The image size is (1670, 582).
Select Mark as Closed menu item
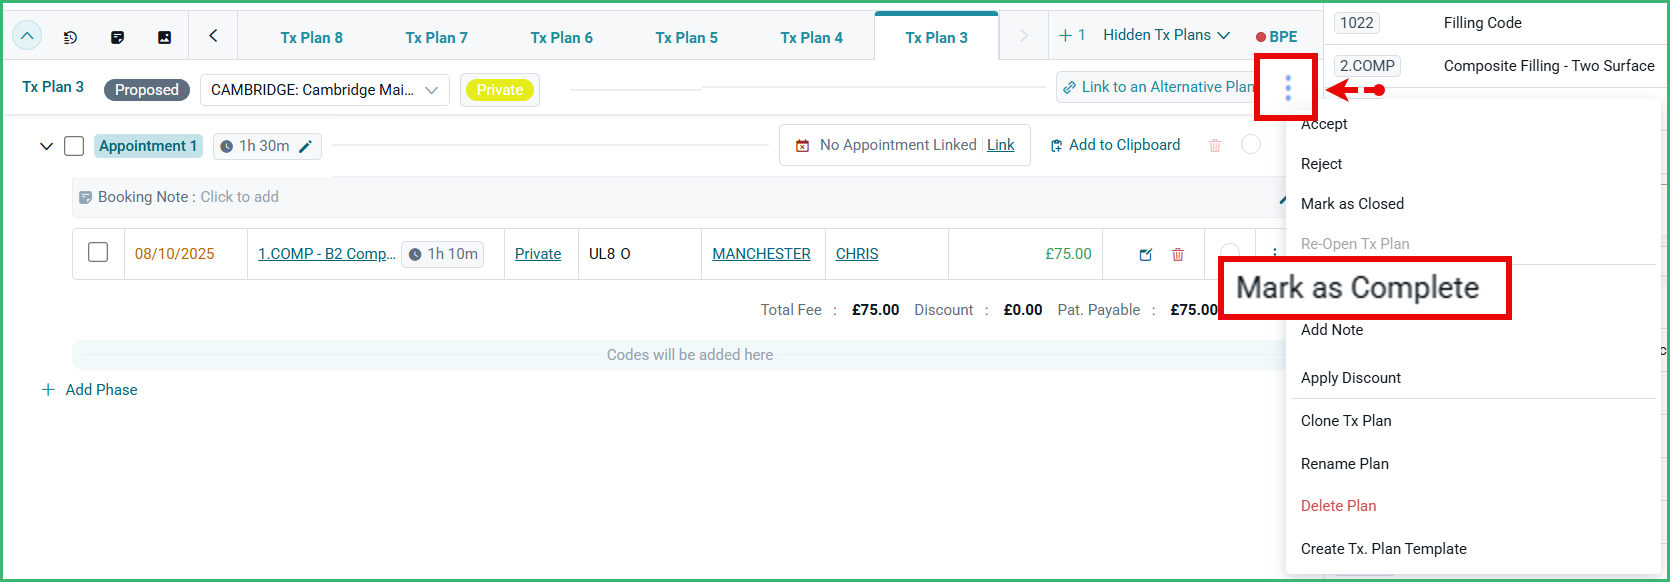1352,204
